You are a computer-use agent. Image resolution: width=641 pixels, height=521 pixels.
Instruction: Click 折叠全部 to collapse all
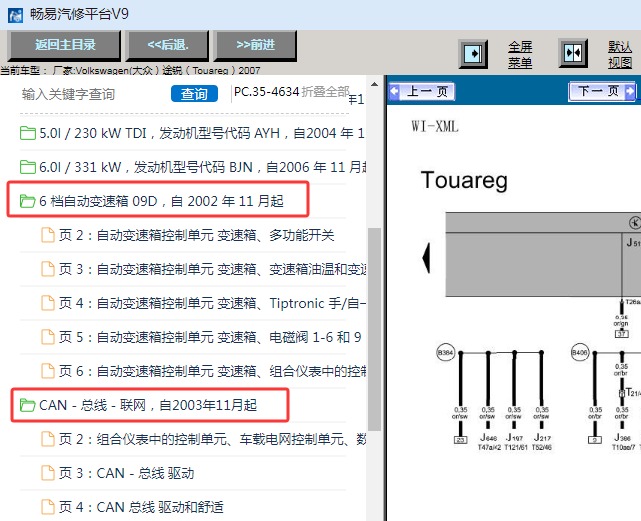325,92
